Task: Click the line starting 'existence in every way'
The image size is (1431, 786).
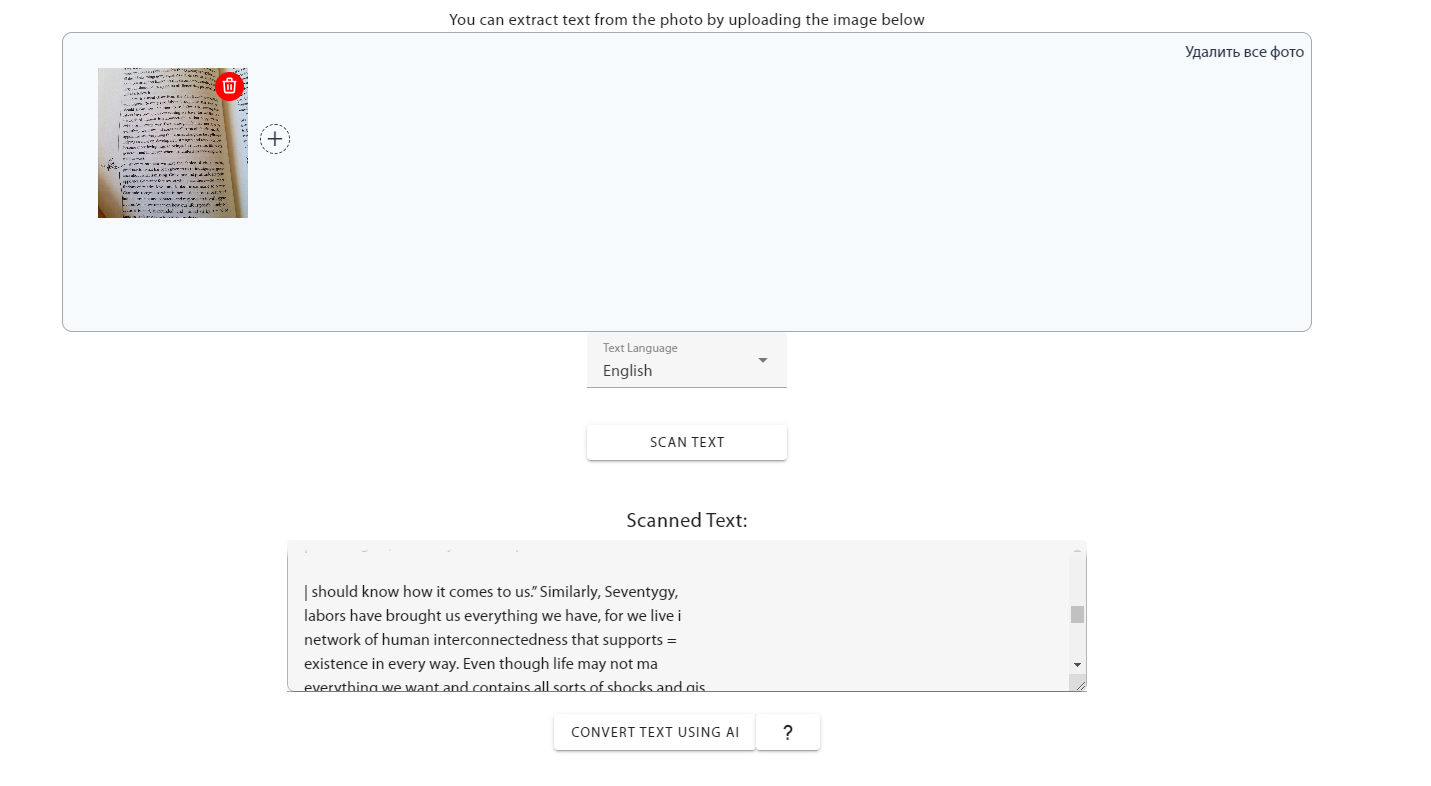Action: coord(480,664)
